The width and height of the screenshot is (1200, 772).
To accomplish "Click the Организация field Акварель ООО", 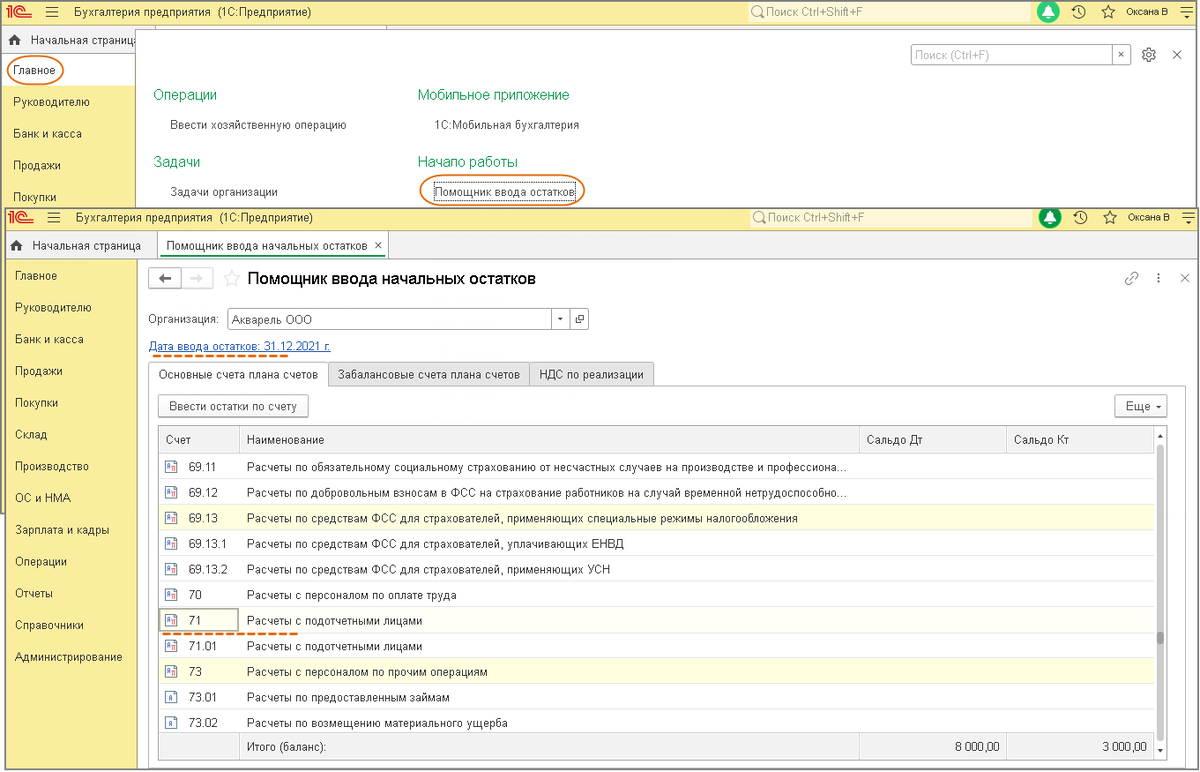I will coord(389,319).
